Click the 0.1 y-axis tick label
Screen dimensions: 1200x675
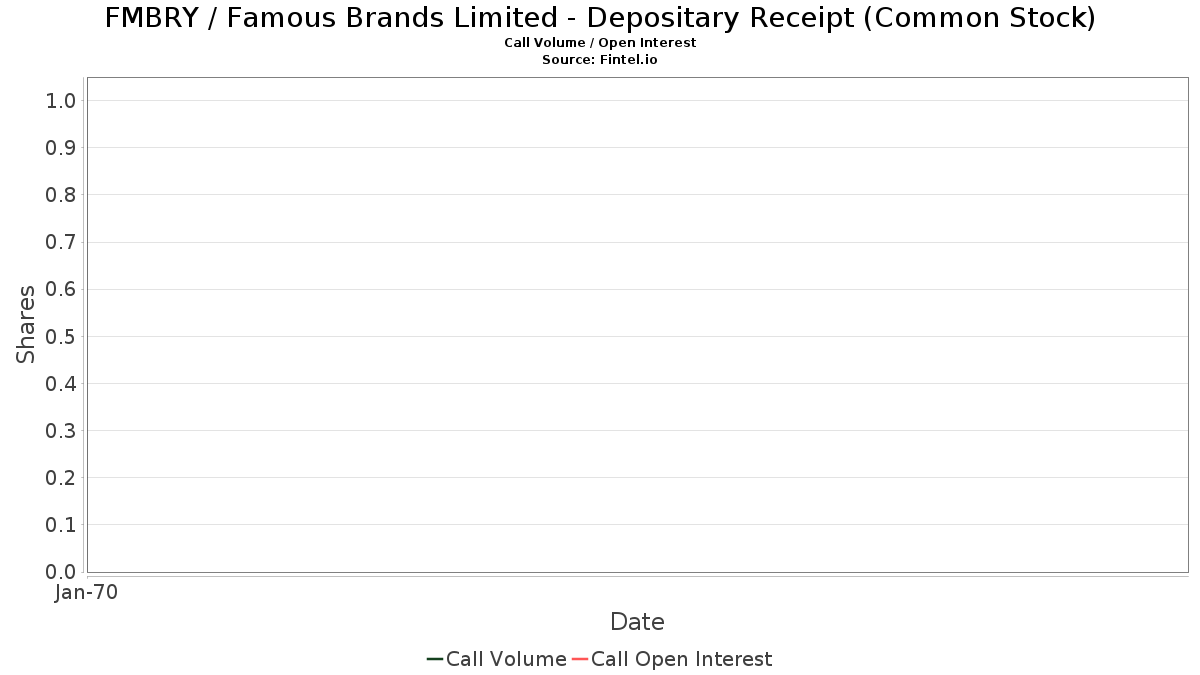(61, 524)
